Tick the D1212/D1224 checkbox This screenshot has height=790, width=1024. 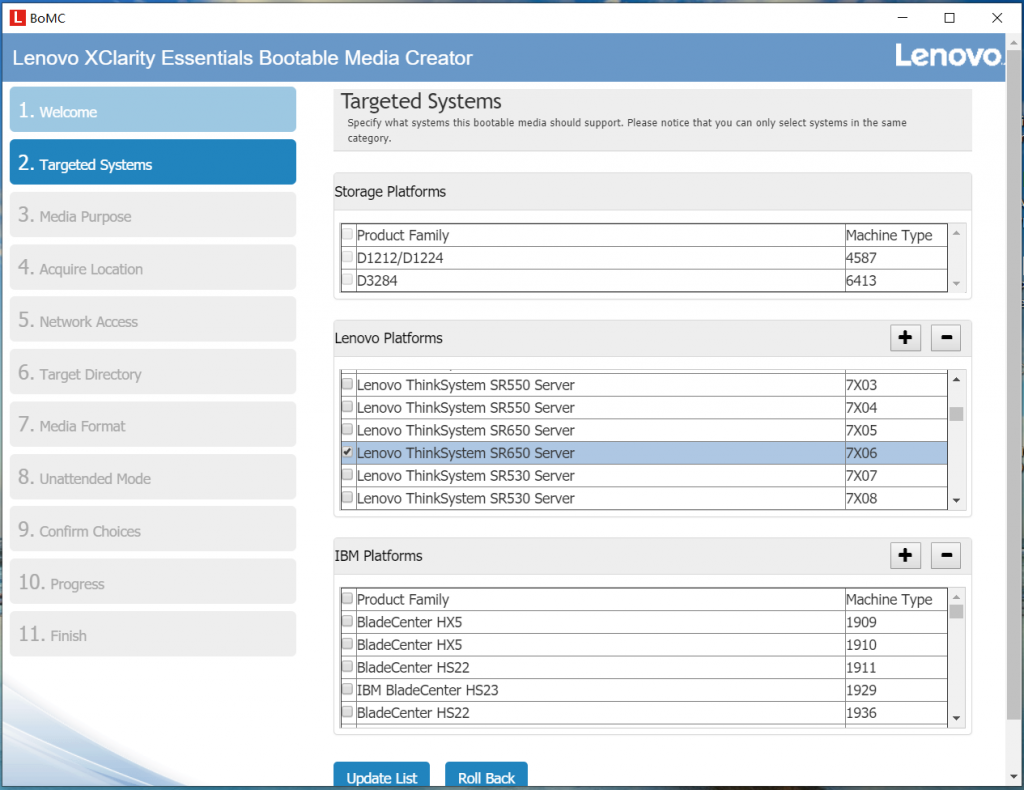pyautogui.click(x=347, y=257)
